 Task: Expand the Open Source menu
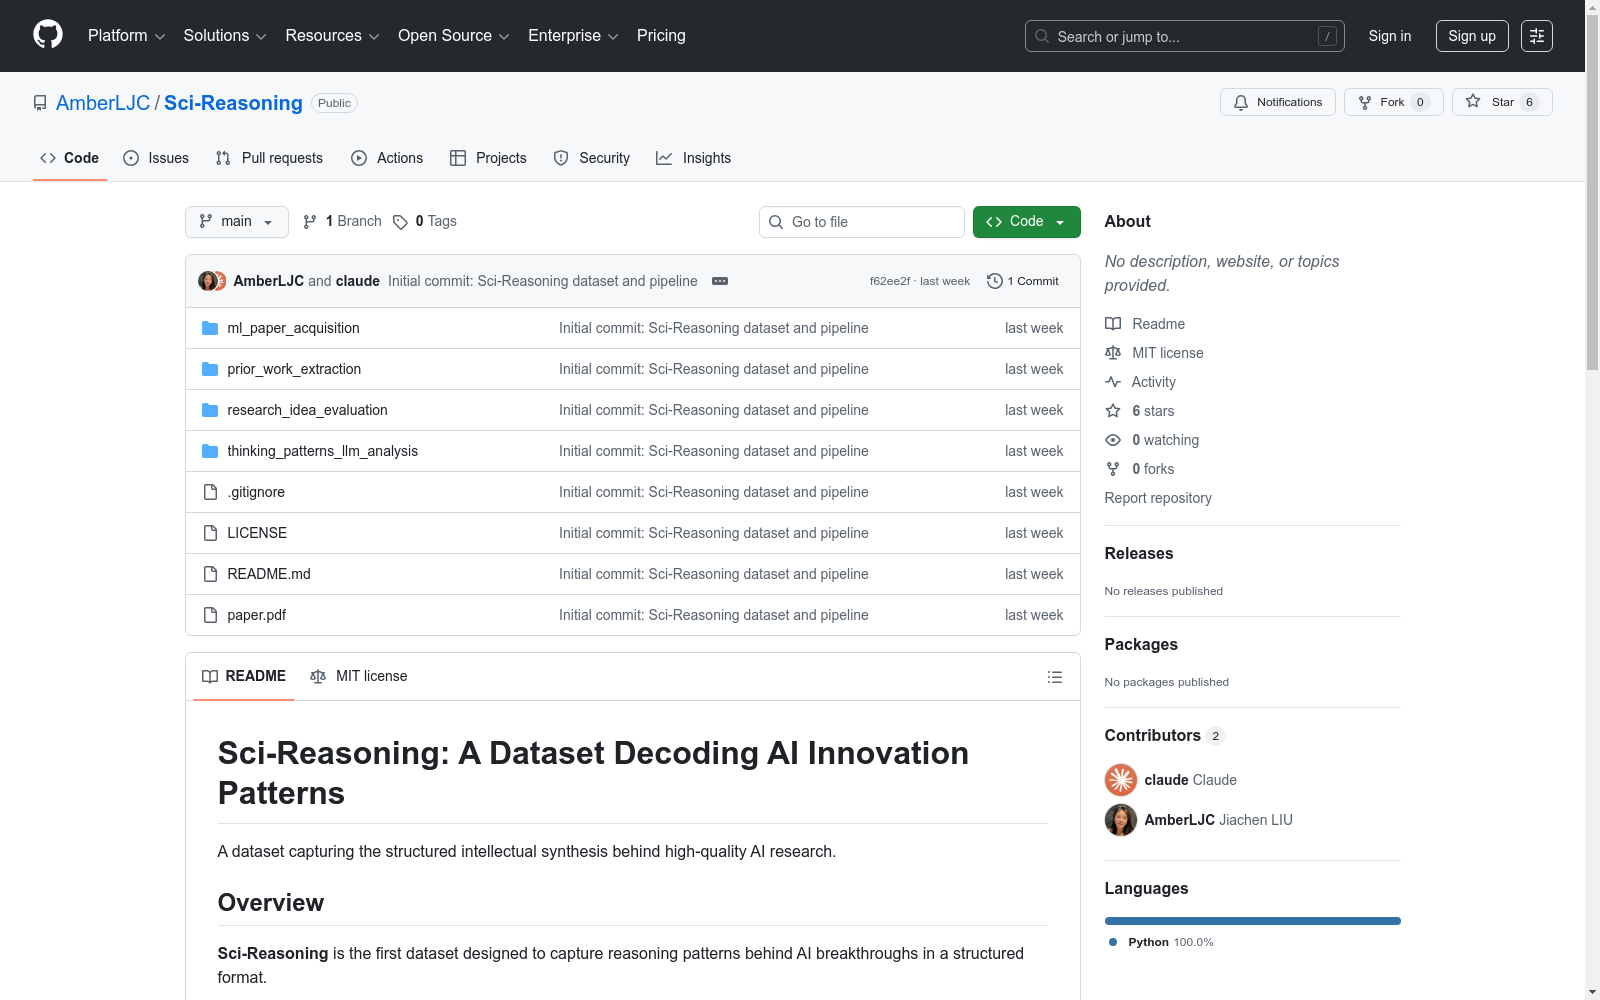(454, 36)
